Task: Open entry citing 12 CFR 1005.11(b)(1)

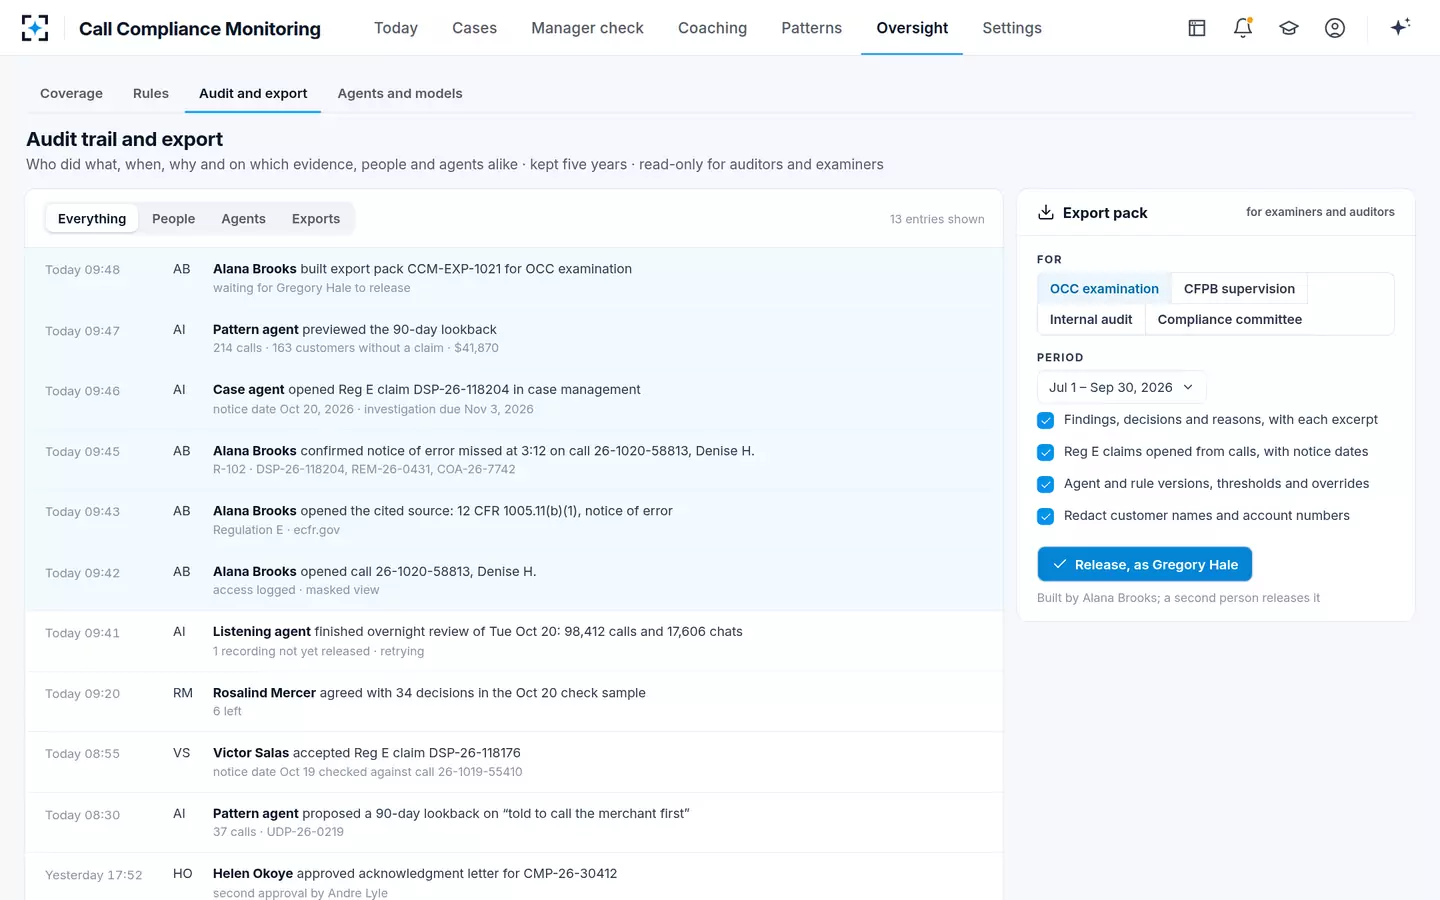Action: pyautogui.click(x=514, y=520)
